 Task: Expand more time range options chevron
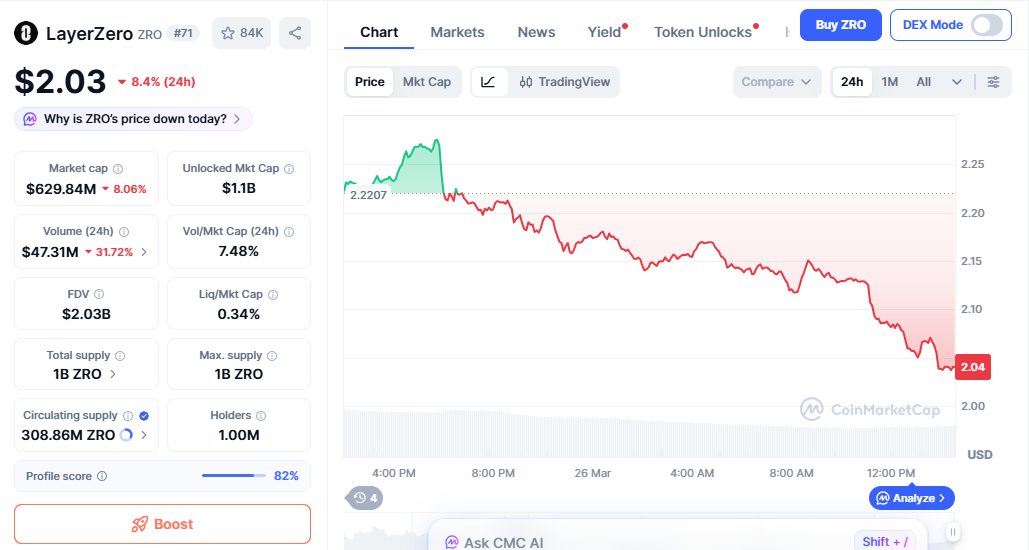[957, 82]
